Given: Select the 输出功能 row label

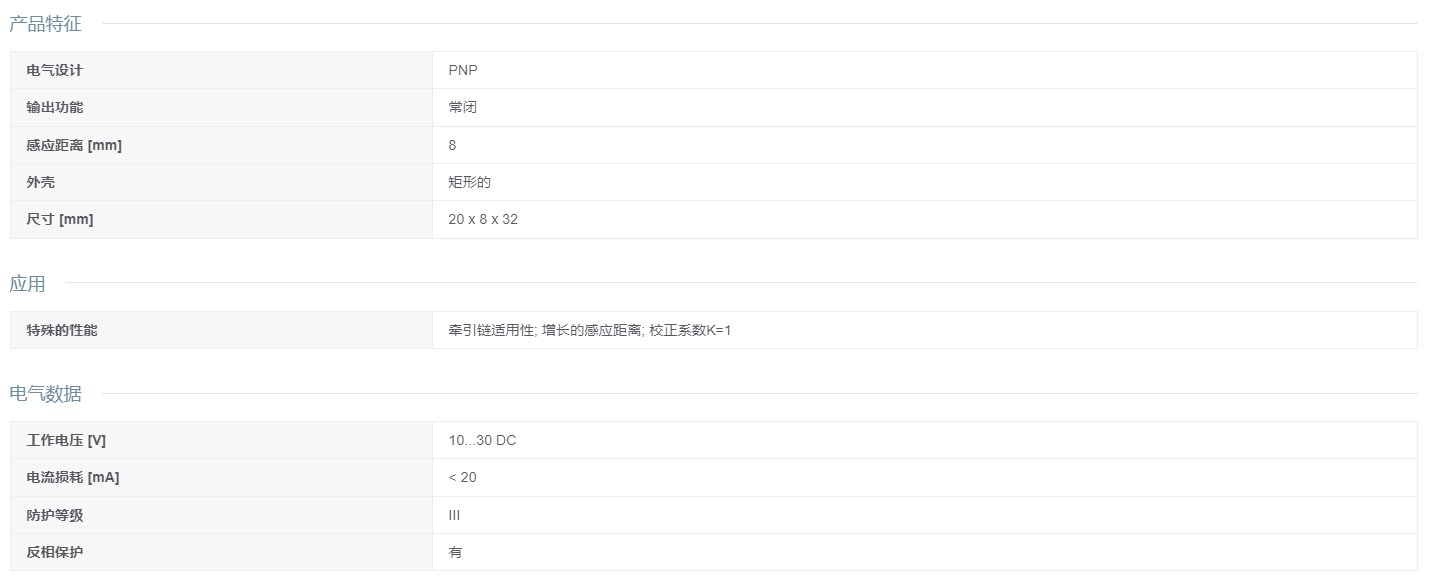Looking at the screenshot, I should pos(54,107).
